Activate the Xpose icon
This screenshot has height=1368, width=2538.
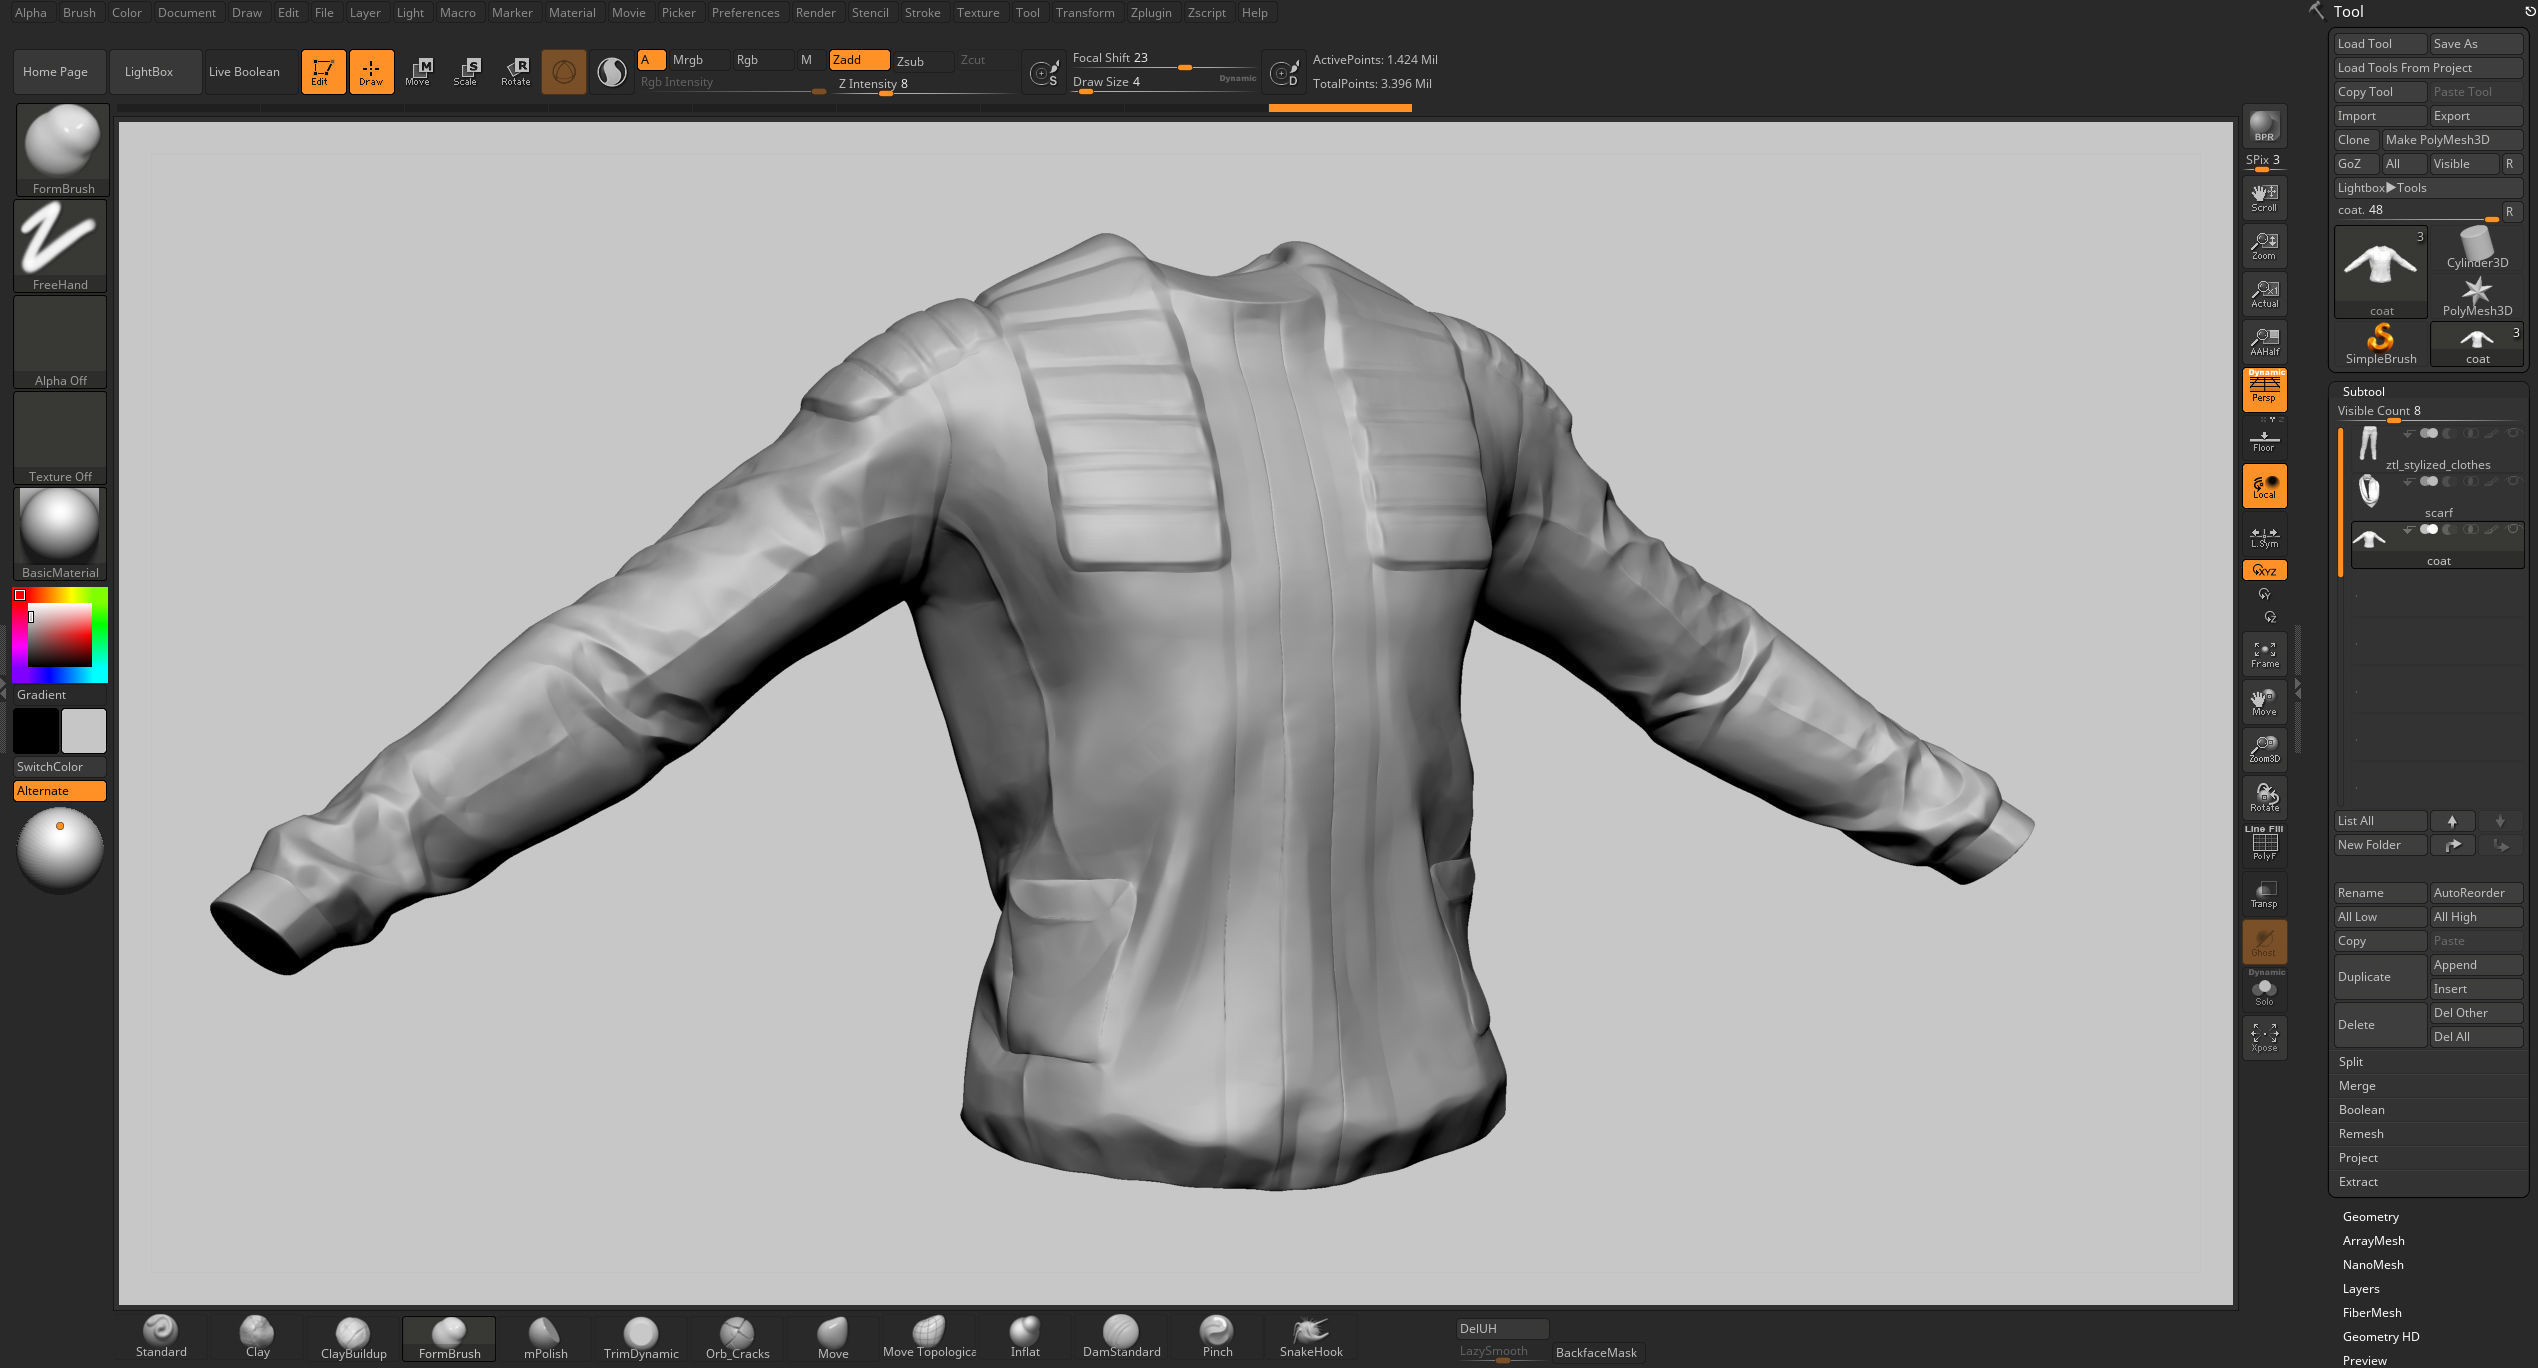point(2264,1037)
